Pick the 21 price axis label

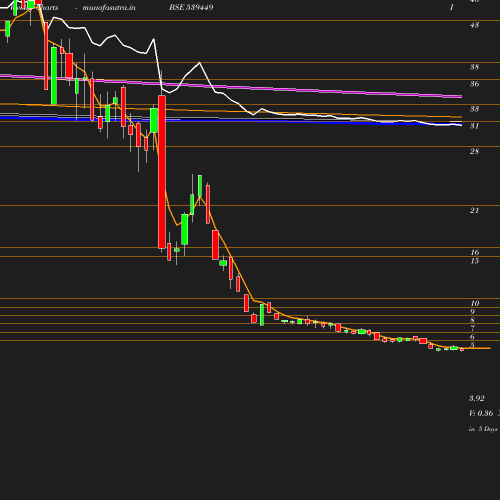pos(474,210)
